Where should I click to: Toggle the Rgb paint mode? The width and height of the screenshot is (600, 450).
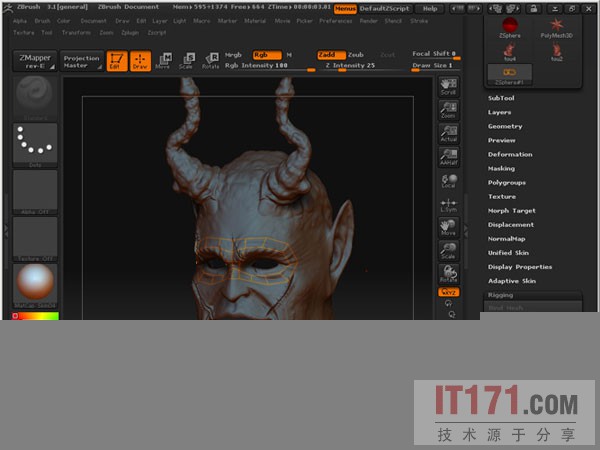[264, 55]
